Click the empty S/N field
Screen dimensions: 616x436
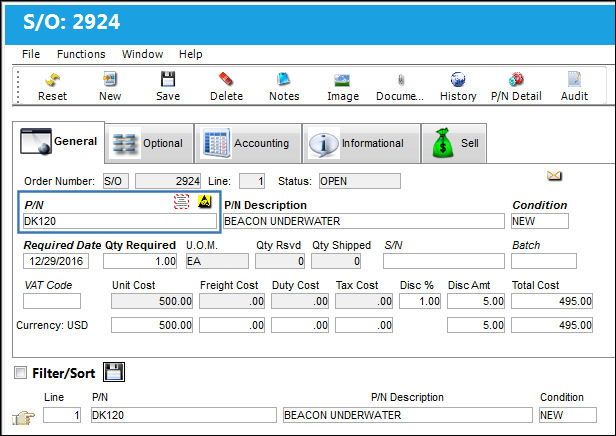point(444,261)
